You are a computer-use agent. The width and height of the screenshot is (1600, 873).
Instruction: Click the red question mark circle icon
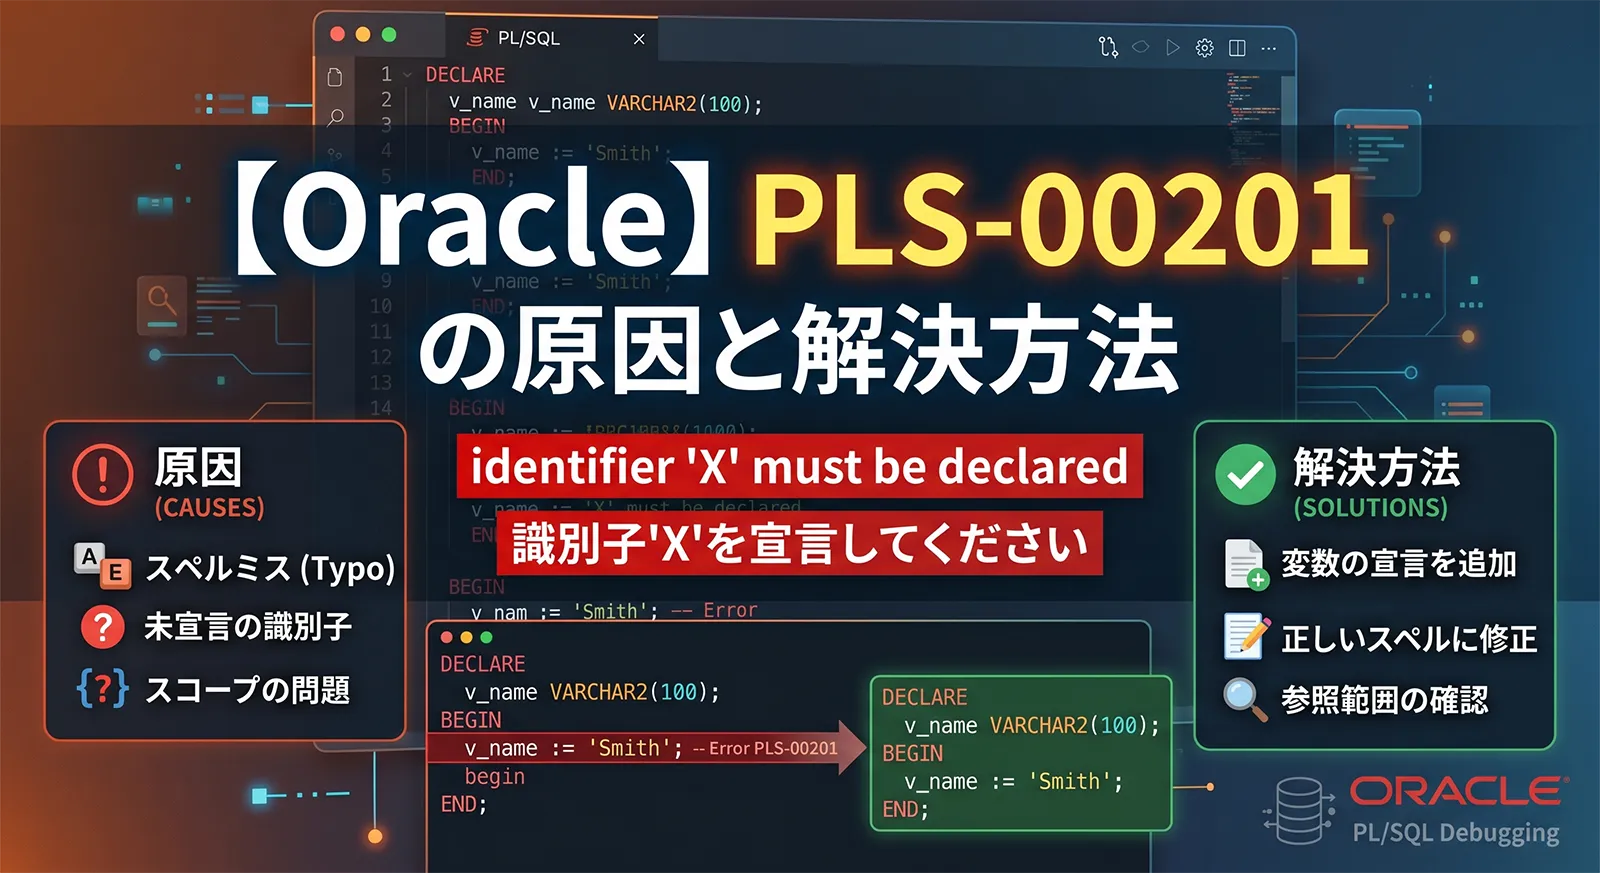pyautogui.click(x=103, y=627)
